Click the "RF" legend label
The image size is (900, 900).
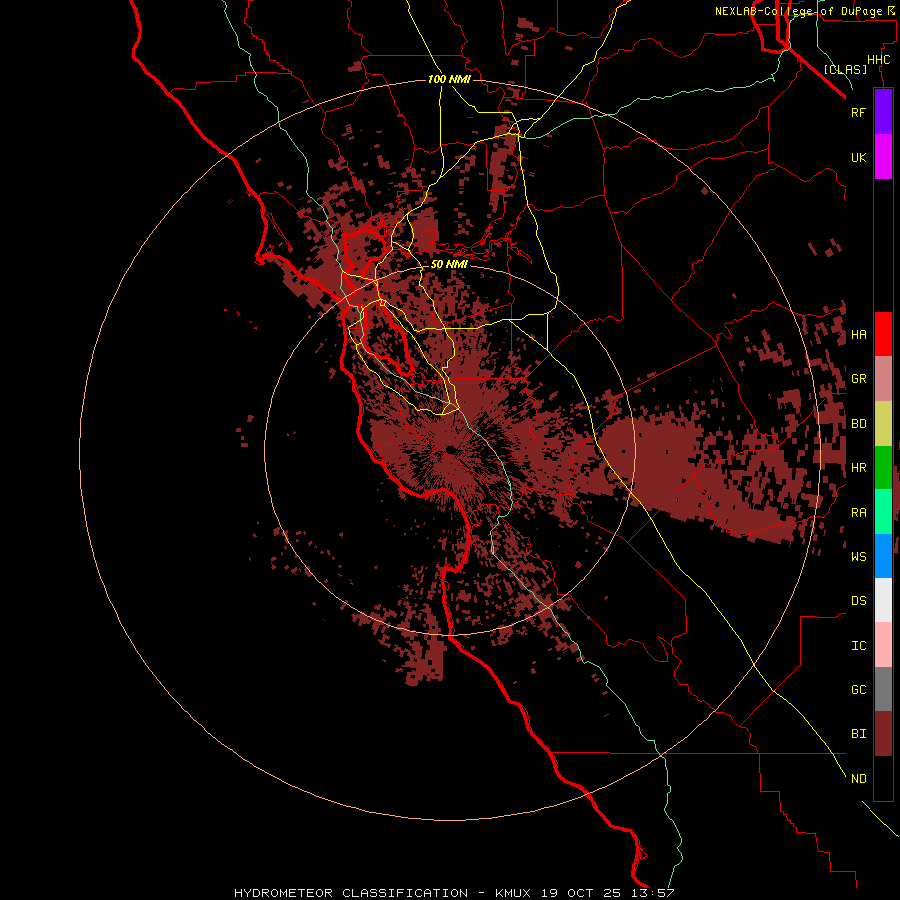(x=858, y=112)
